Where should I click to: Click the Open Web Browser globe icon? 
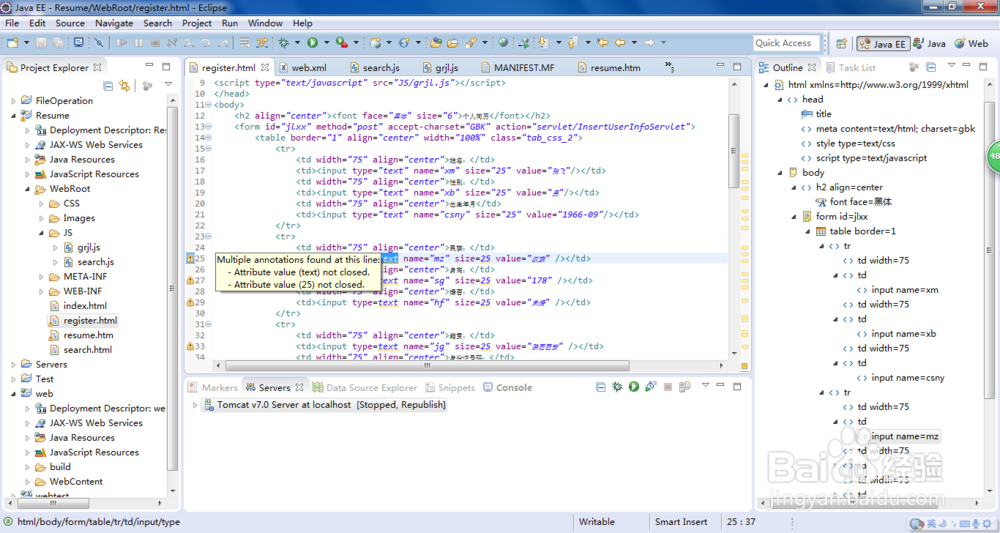503,43
